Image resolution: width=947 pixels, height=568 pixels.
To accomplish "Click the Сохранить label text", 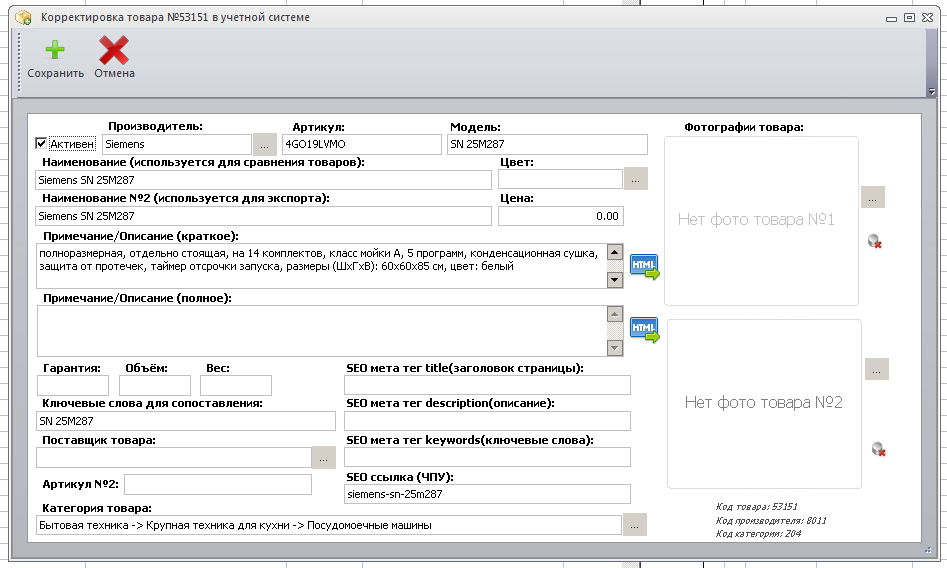I will (56, 73).
